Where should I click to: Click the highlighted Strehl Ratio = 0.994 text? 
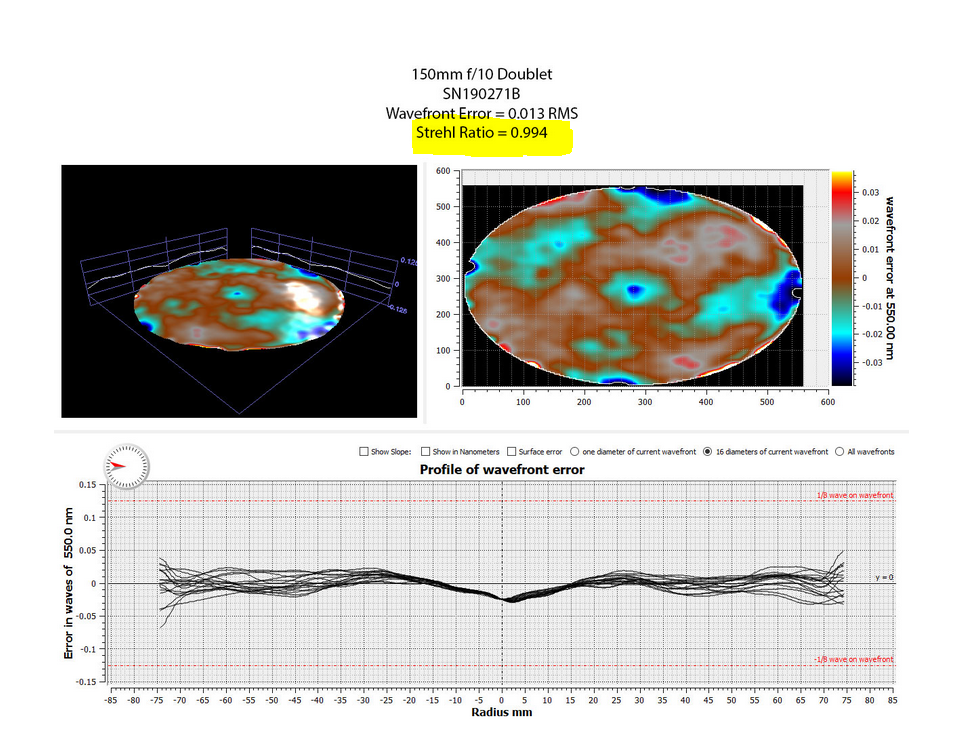(x=481, y=133)
